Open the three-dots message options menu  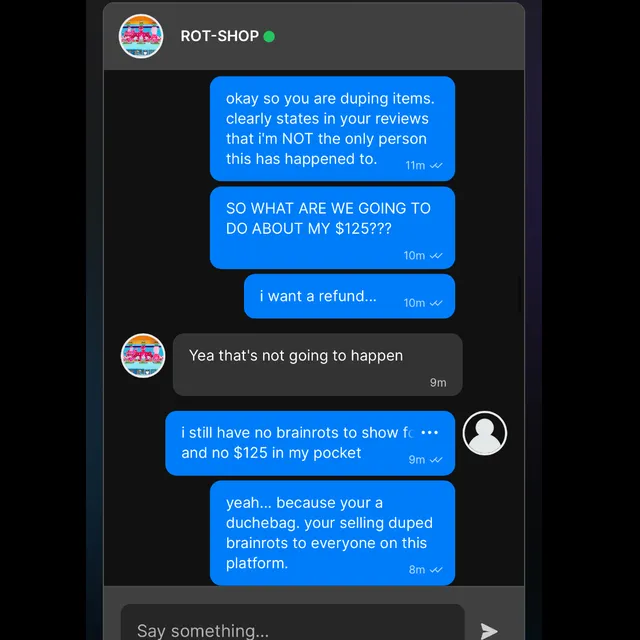click(x=430, y=432)
